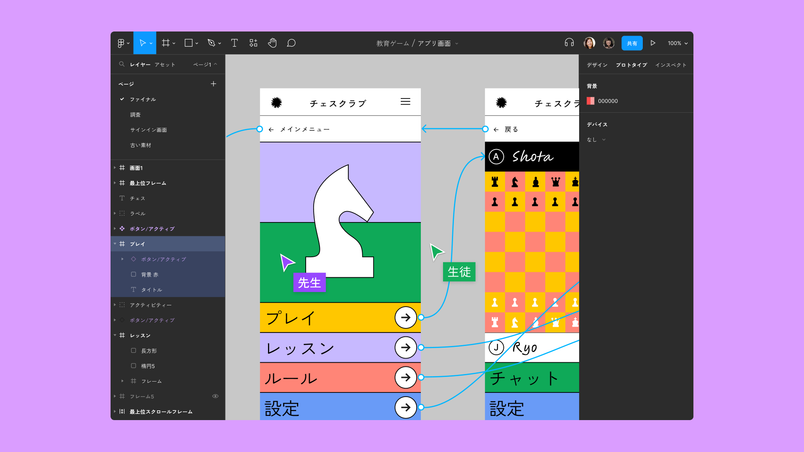804x452 pixels.
Task: Click the hamburger menu in チェスクラブ frame
Action: [x=405, y=102]
